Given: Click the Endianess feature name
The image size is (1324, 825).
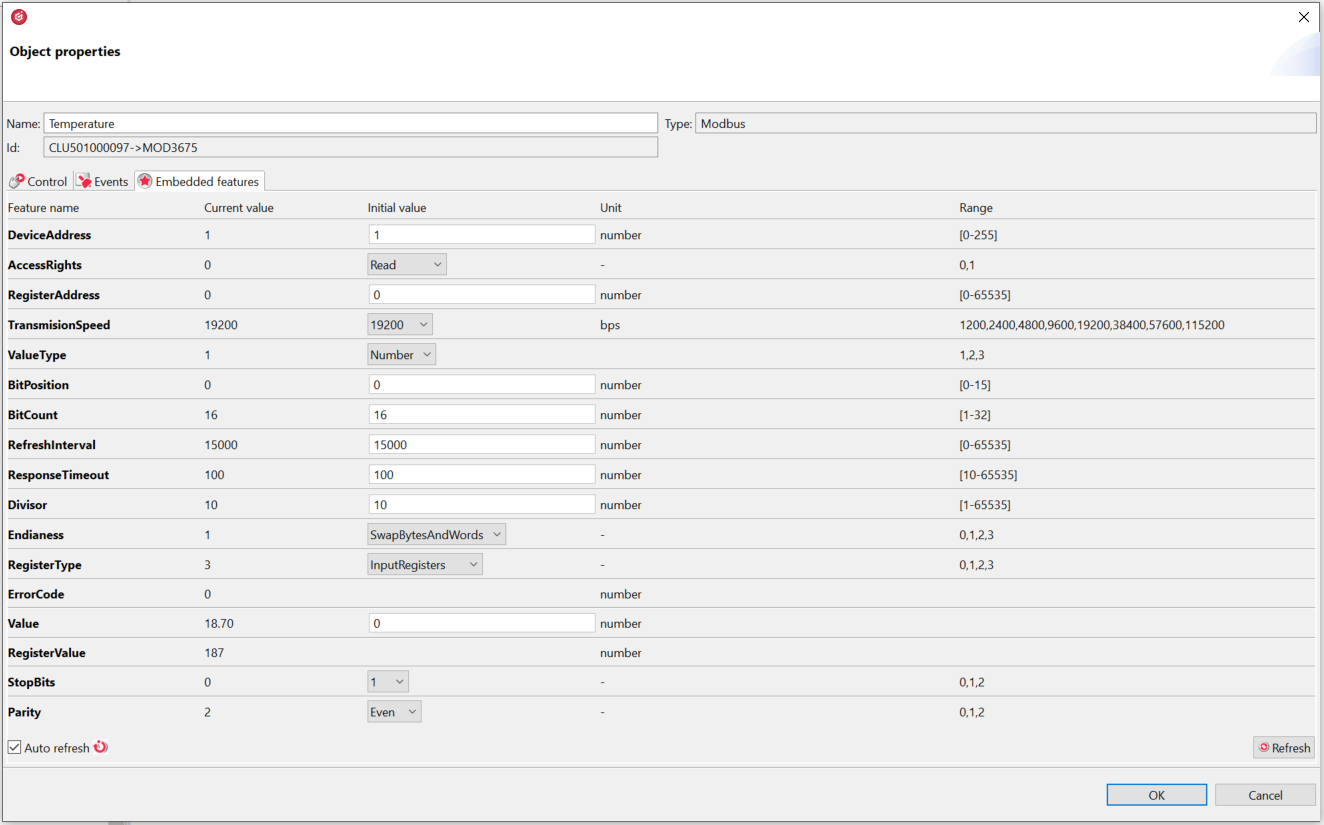Looking at the screenshot, I should coord(36,535).
